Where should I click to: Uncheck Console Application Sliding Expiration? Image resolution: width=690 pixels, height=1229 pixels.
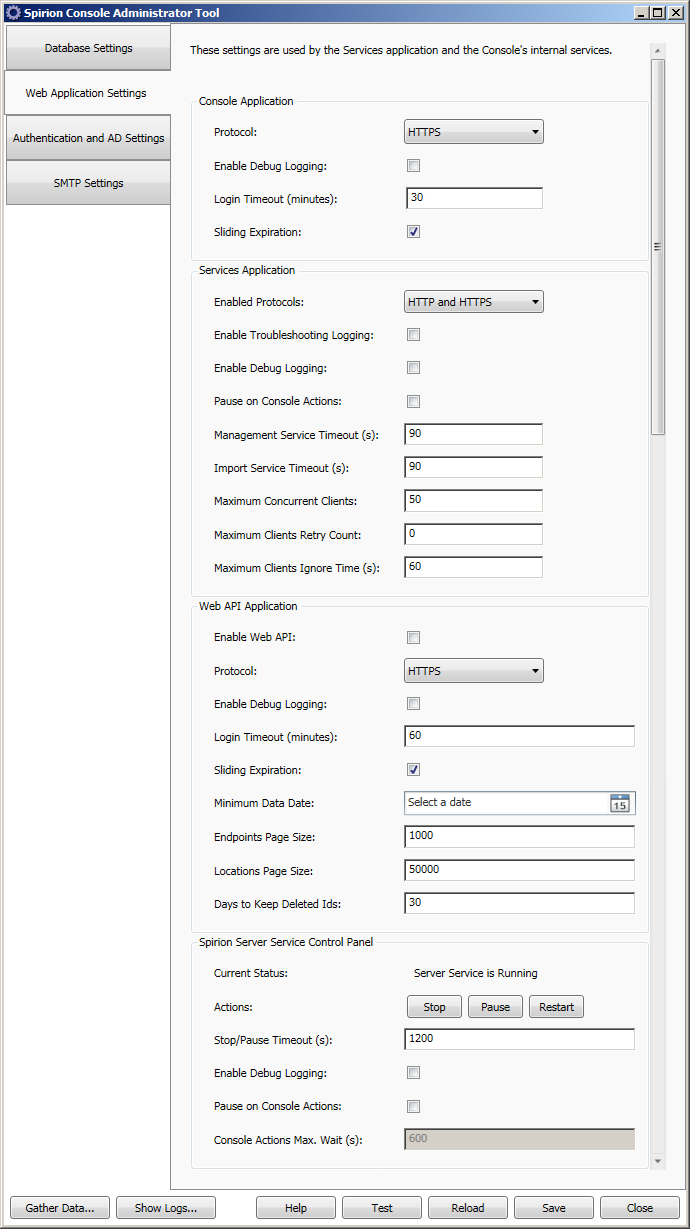point(413,232)
